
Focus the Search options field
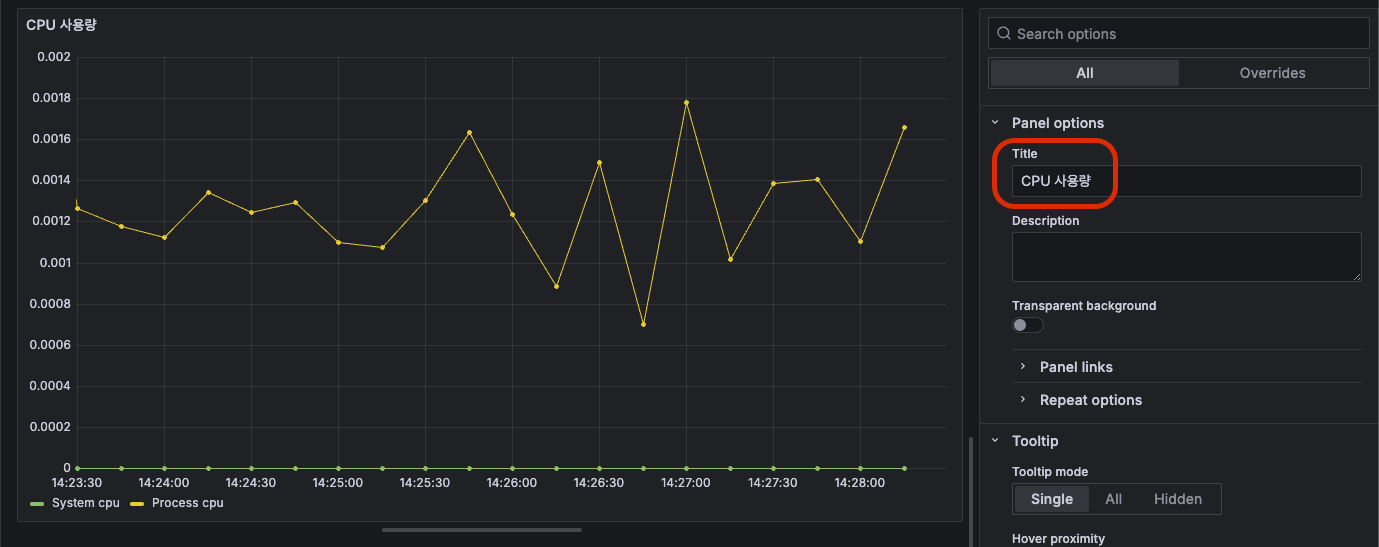1178,33
